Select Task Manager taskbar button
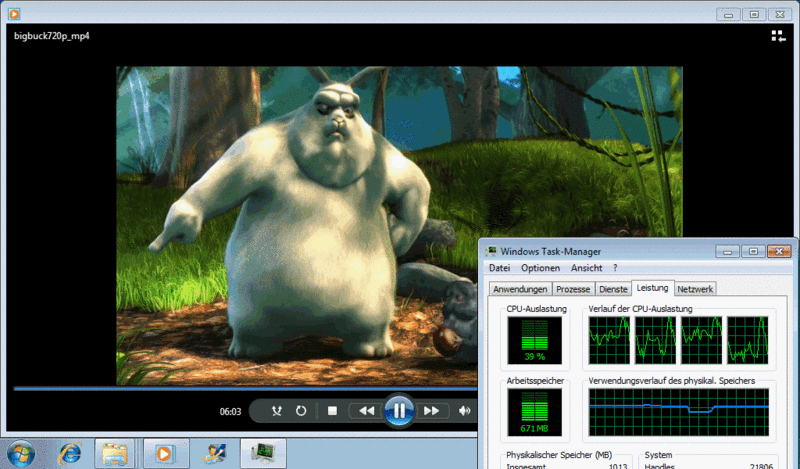The width and height of the screenshot is (800, 469). (x=263, y=453)
